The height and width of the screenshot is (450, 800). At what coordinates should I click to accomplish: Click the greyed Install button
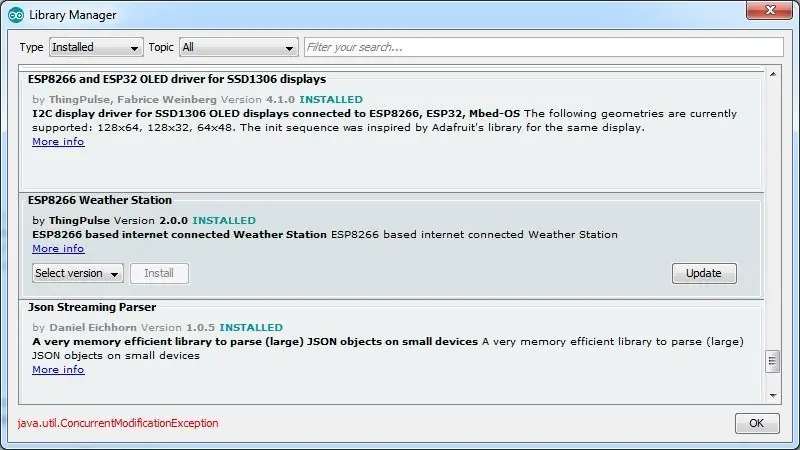[x=159, y=273]
